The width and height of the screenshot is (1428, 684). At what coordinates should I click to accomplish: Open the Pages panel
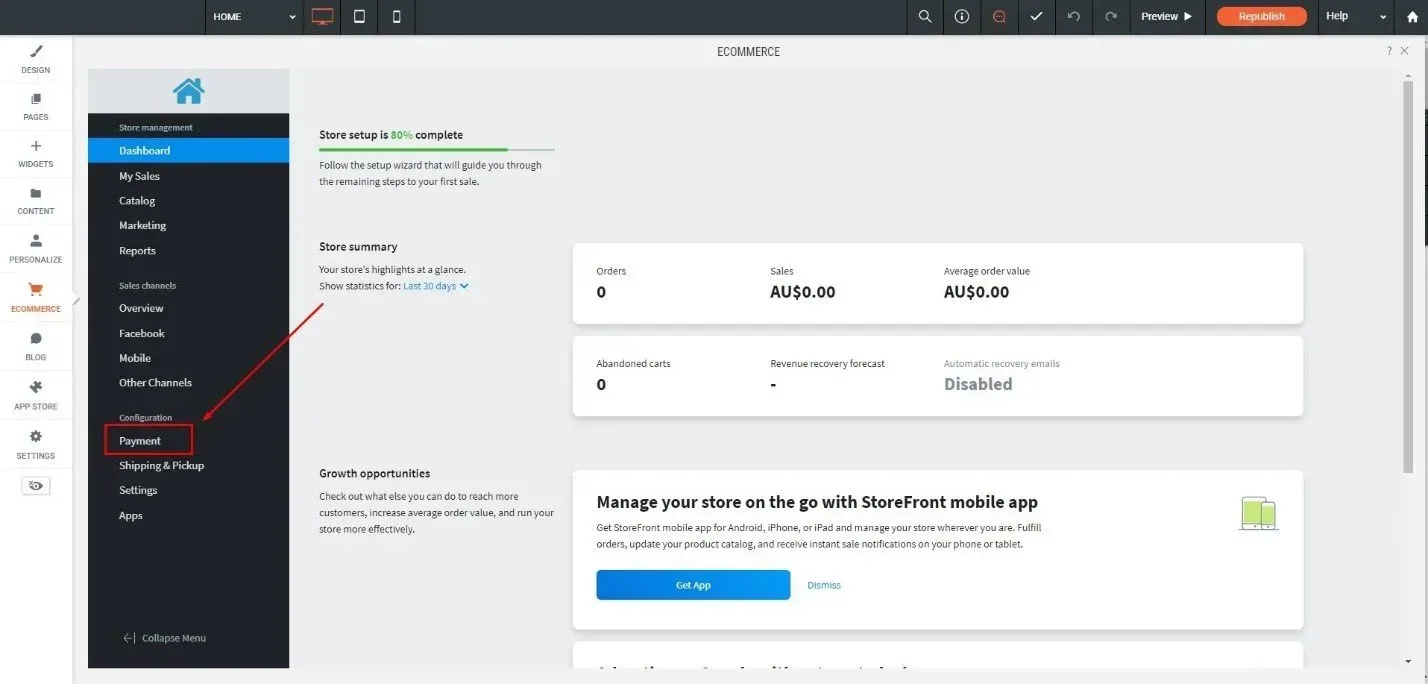[x=36, y=107]
